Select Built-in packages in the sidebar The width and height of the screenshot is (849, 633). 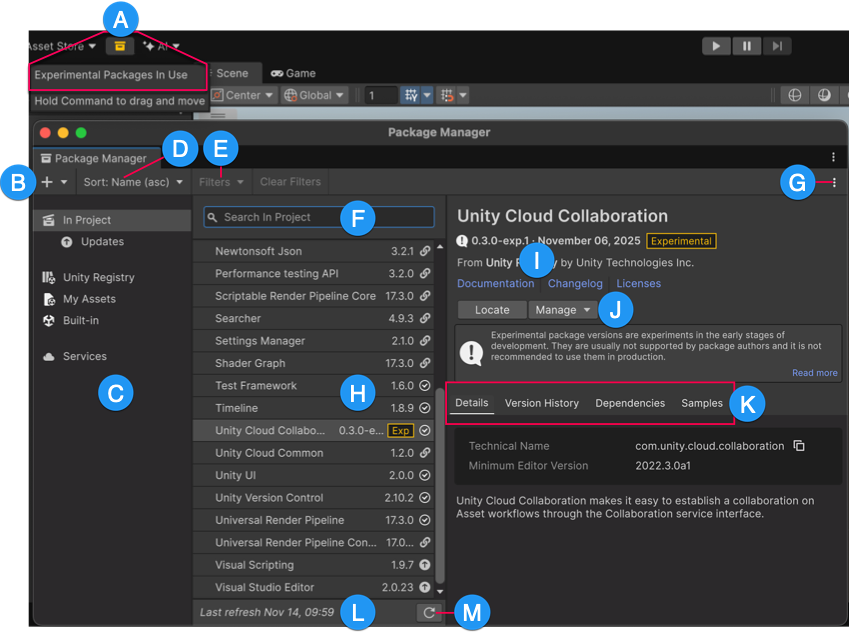[80, 321]
